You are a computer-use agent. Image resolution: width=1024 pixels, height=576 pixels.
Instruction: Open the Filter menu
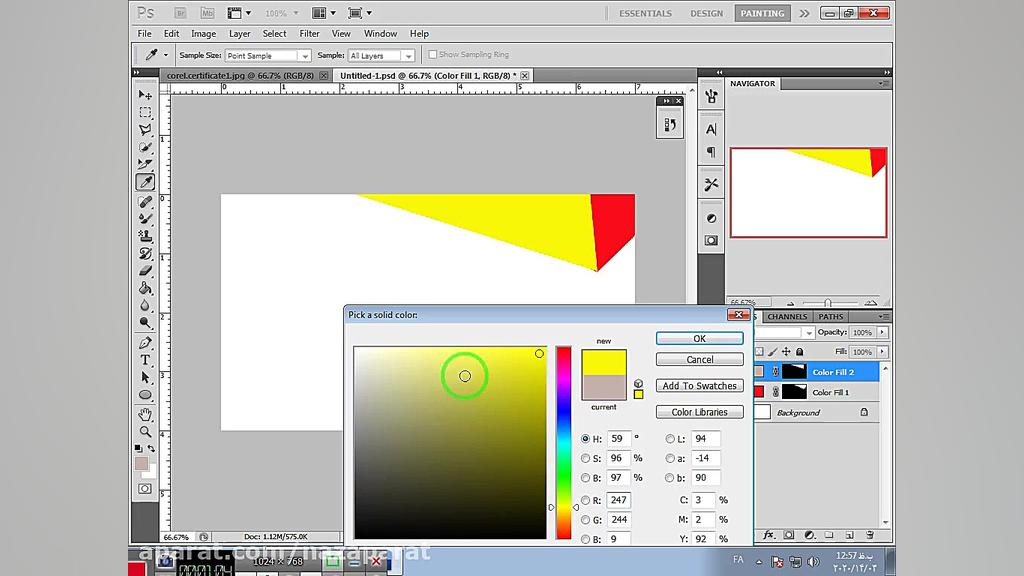click(x=310, y=34)
